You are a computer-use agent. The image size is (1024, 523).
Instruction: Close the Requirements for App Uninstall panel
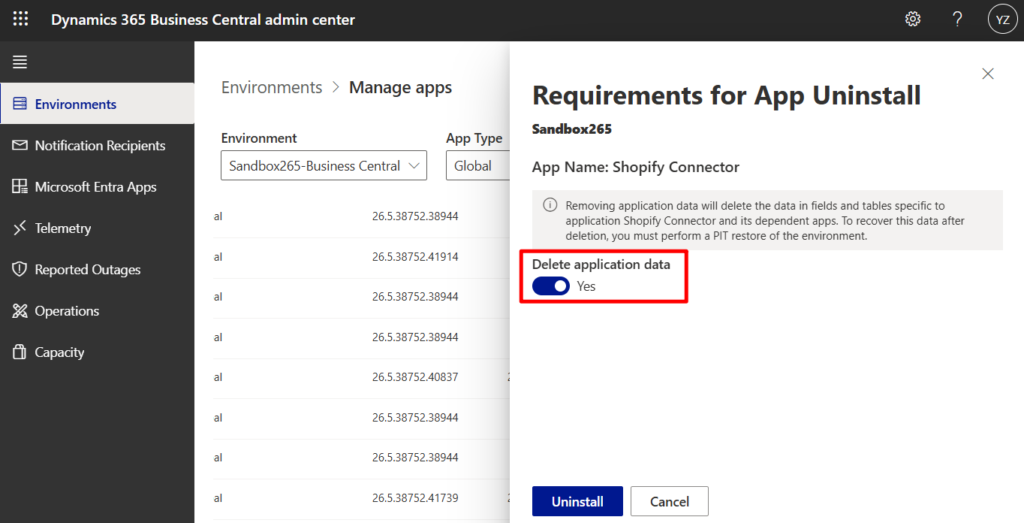[x=988, y=74]
